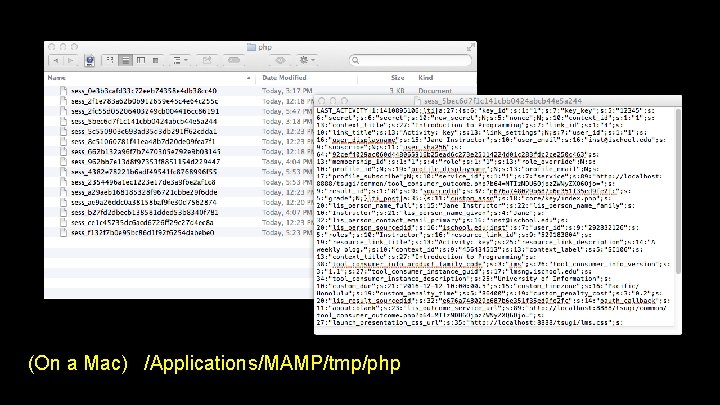
Task: Go forward in the php Finder window
Action: tap(70, 60)
